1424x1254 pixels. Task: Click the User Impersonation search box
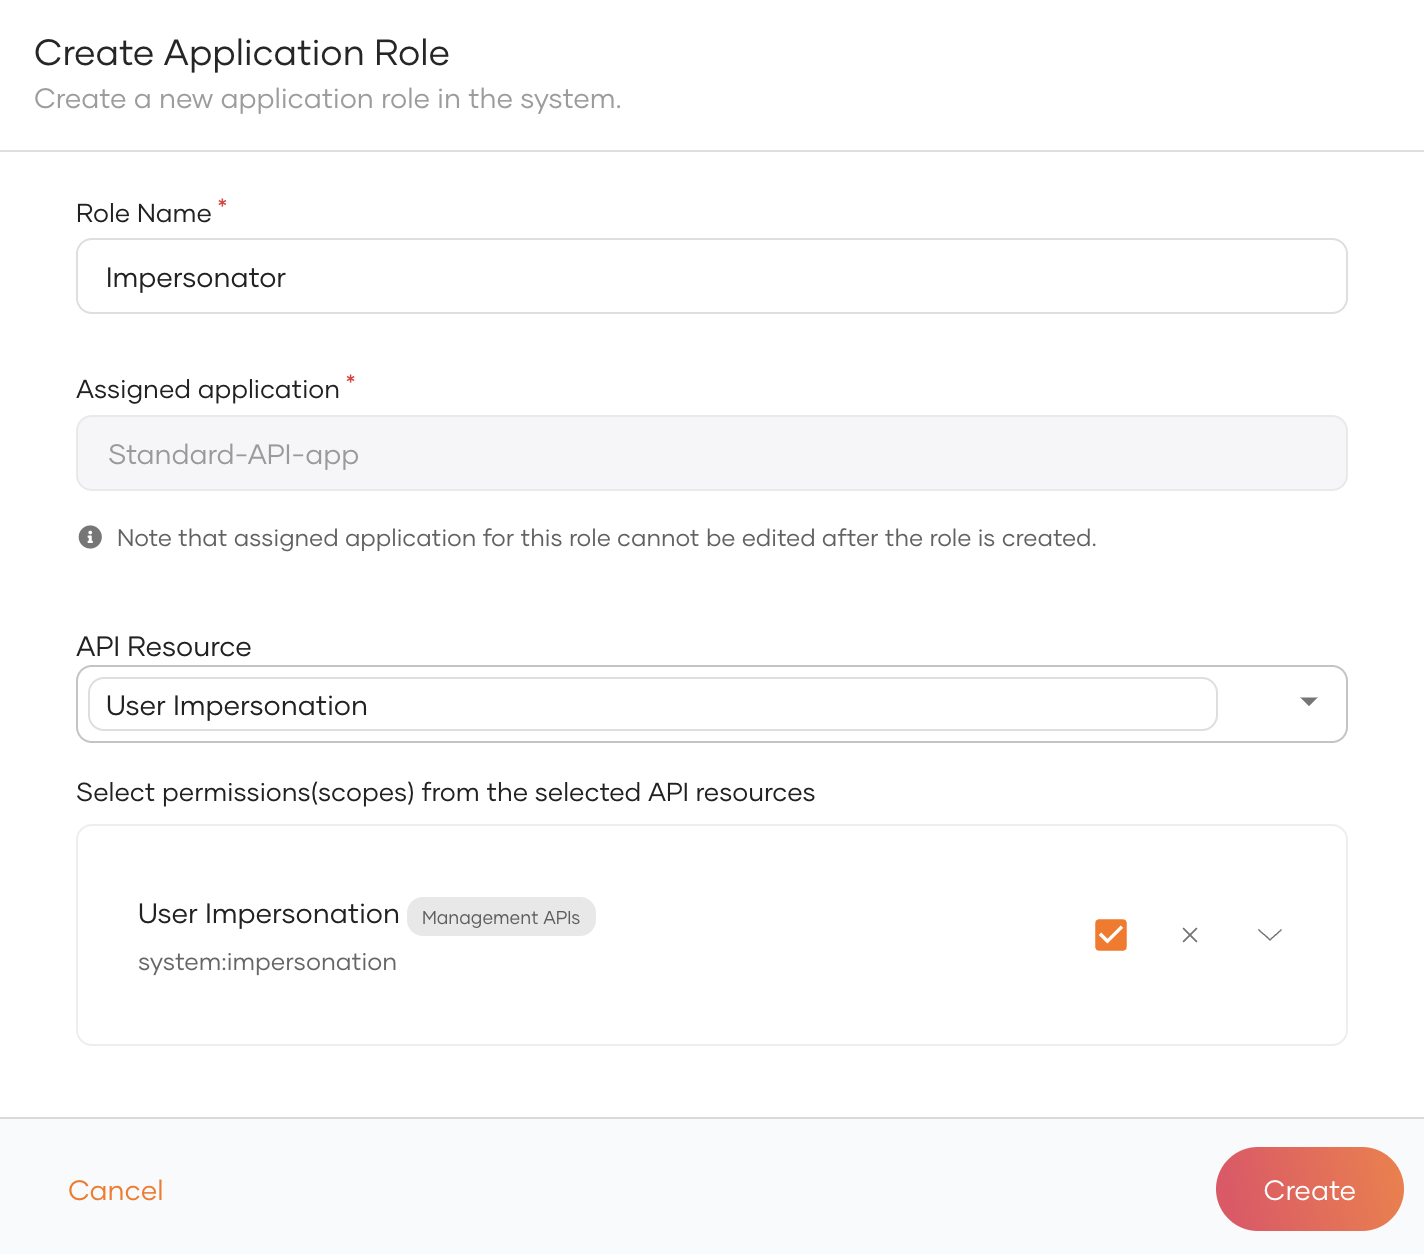click(652, 704)
